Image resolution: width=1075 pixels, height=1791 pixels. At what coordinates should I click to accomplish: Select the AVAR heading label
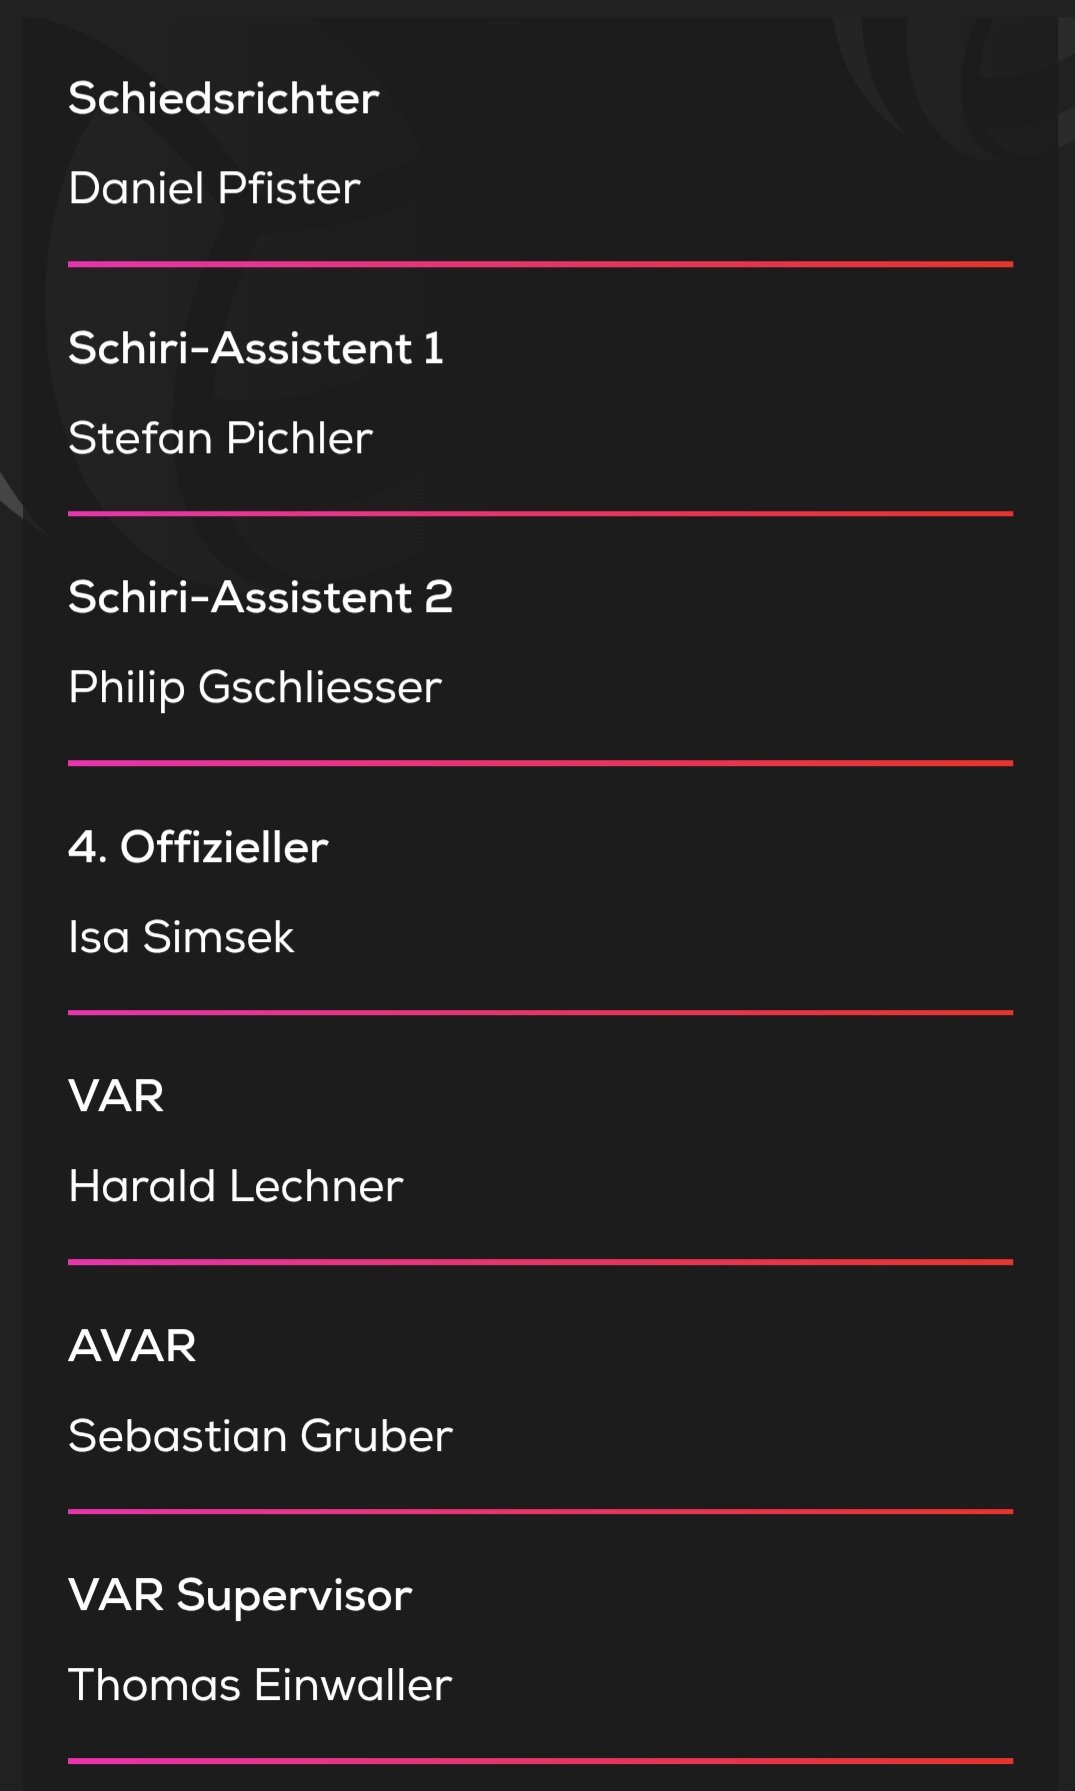click(132, 1346)
